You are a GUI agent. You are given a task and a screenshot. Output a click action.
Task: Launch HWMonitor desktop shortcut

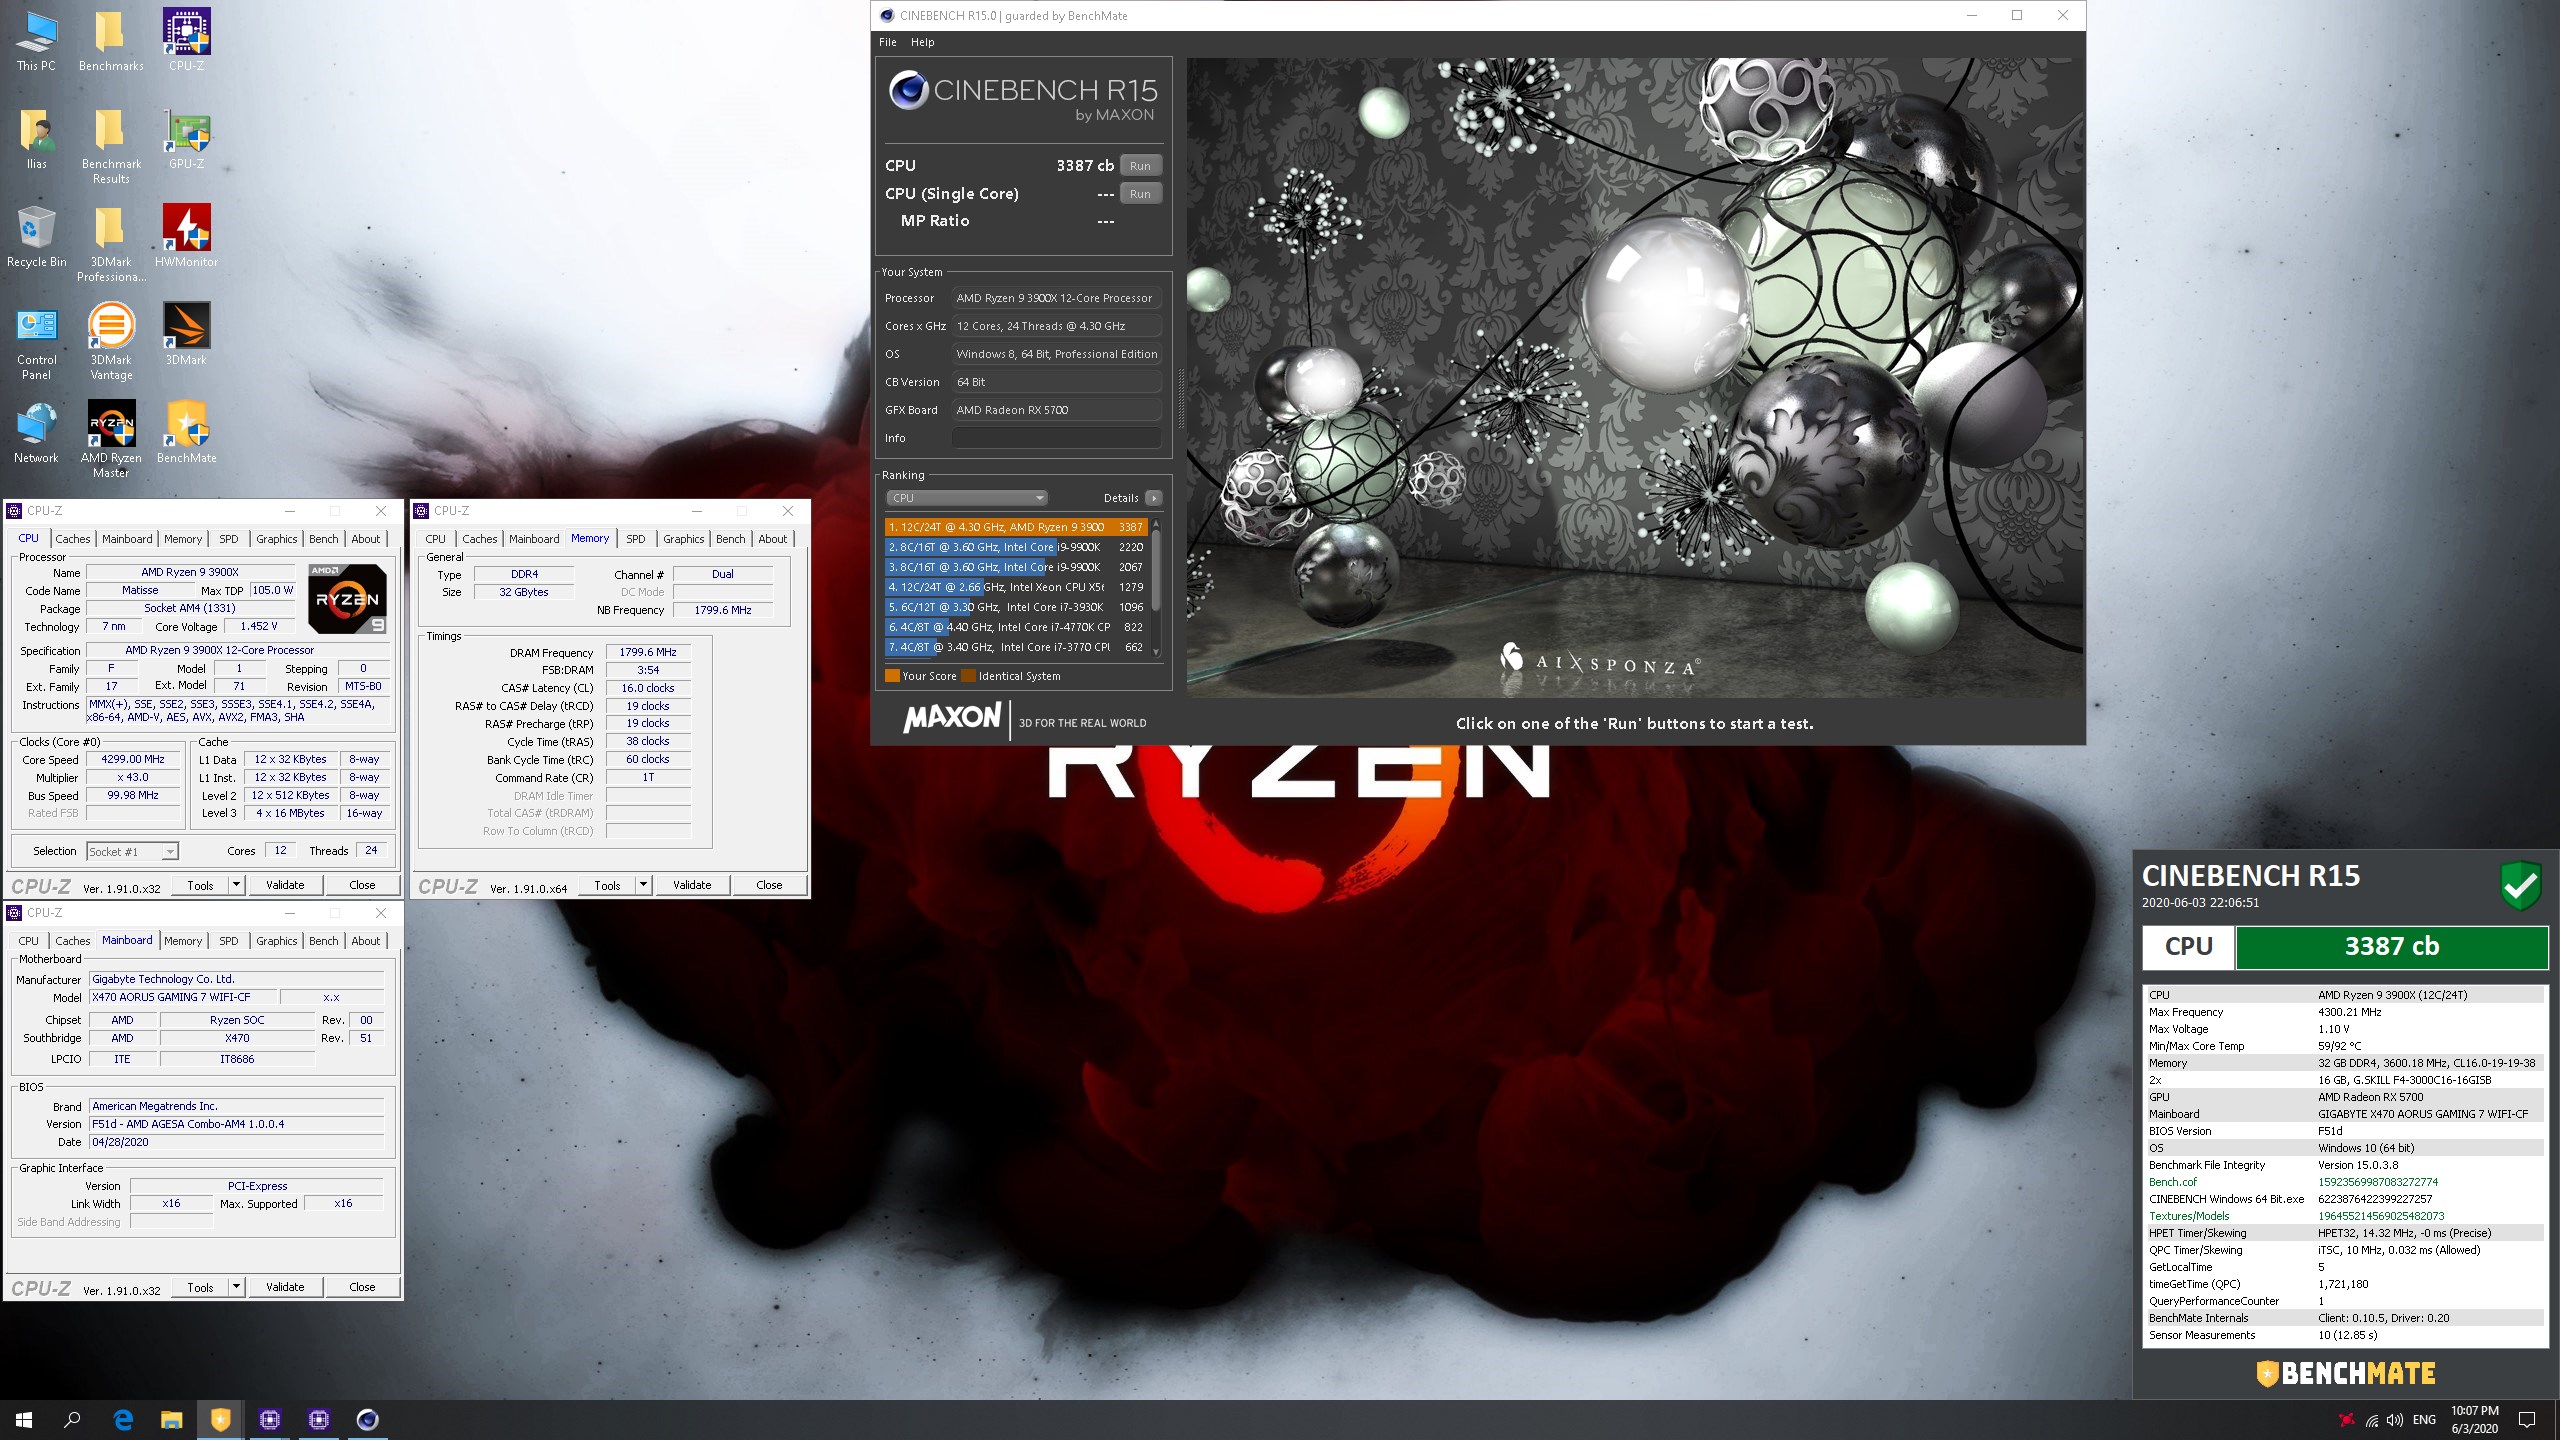pos(186,236)
